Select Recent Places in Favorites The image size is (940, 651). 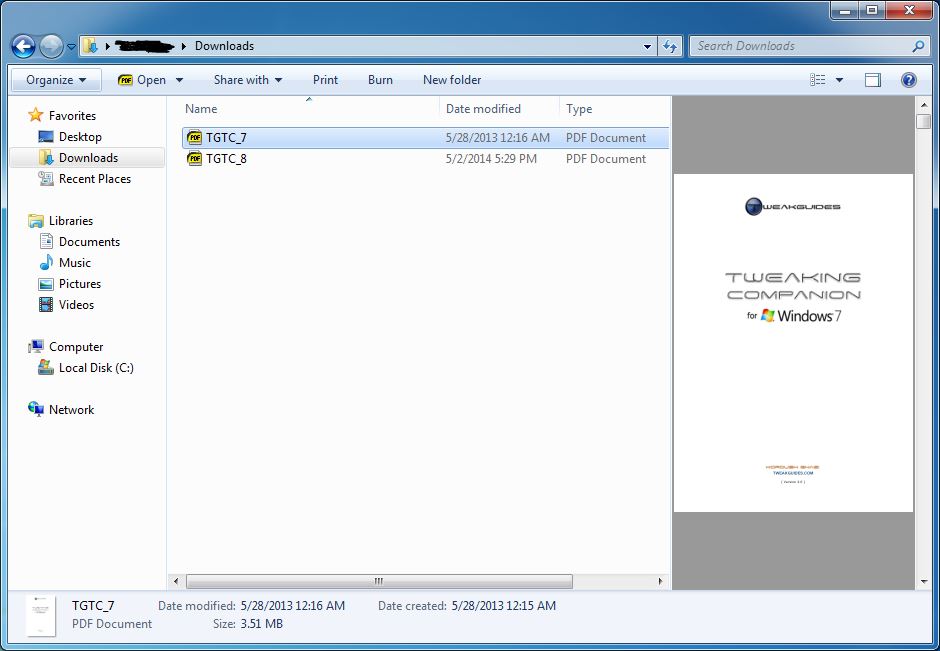pos(95,179)
